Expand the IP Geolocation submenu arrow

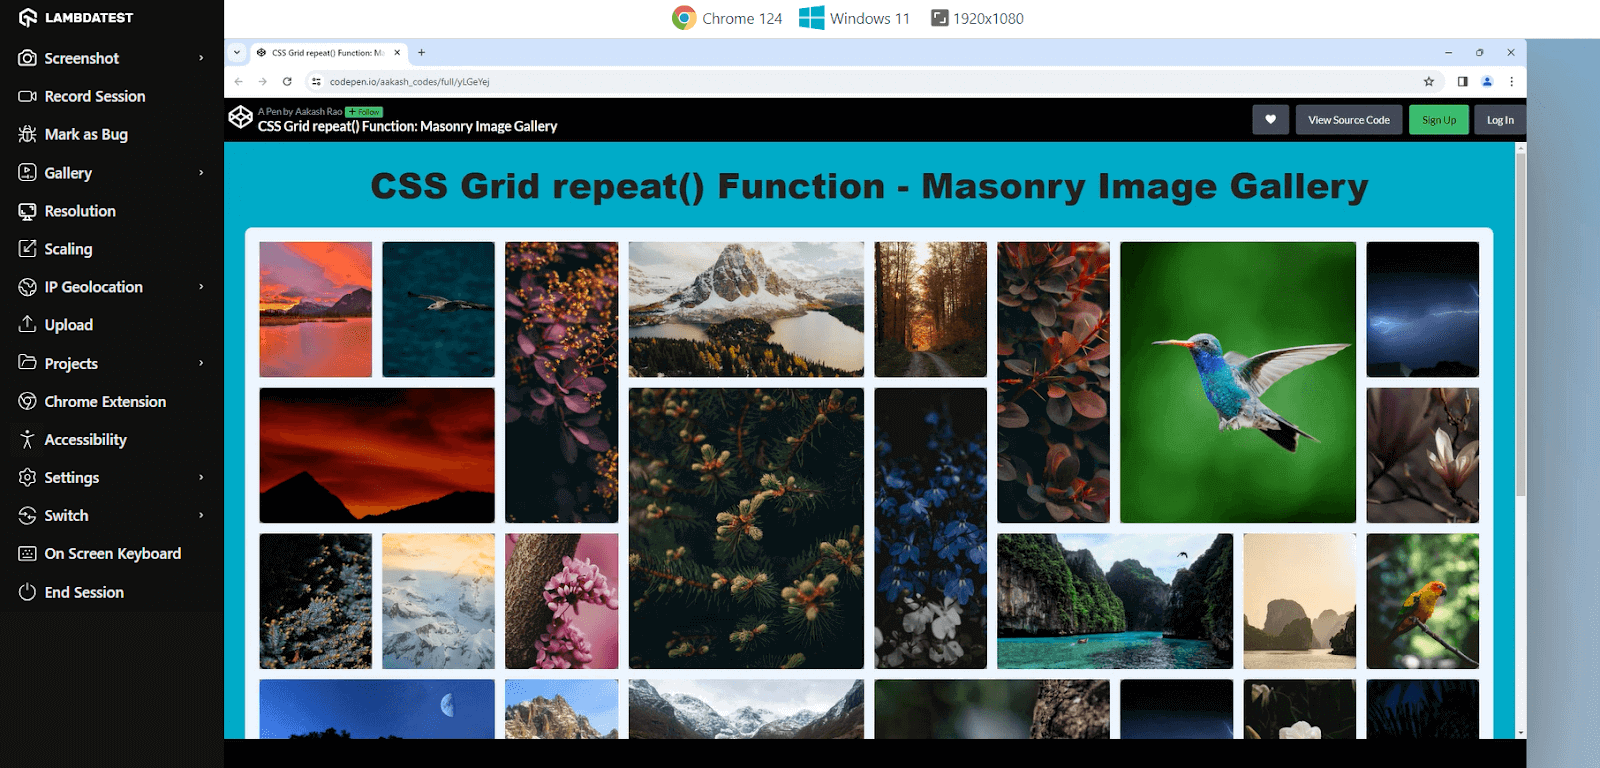coord(201,287)
